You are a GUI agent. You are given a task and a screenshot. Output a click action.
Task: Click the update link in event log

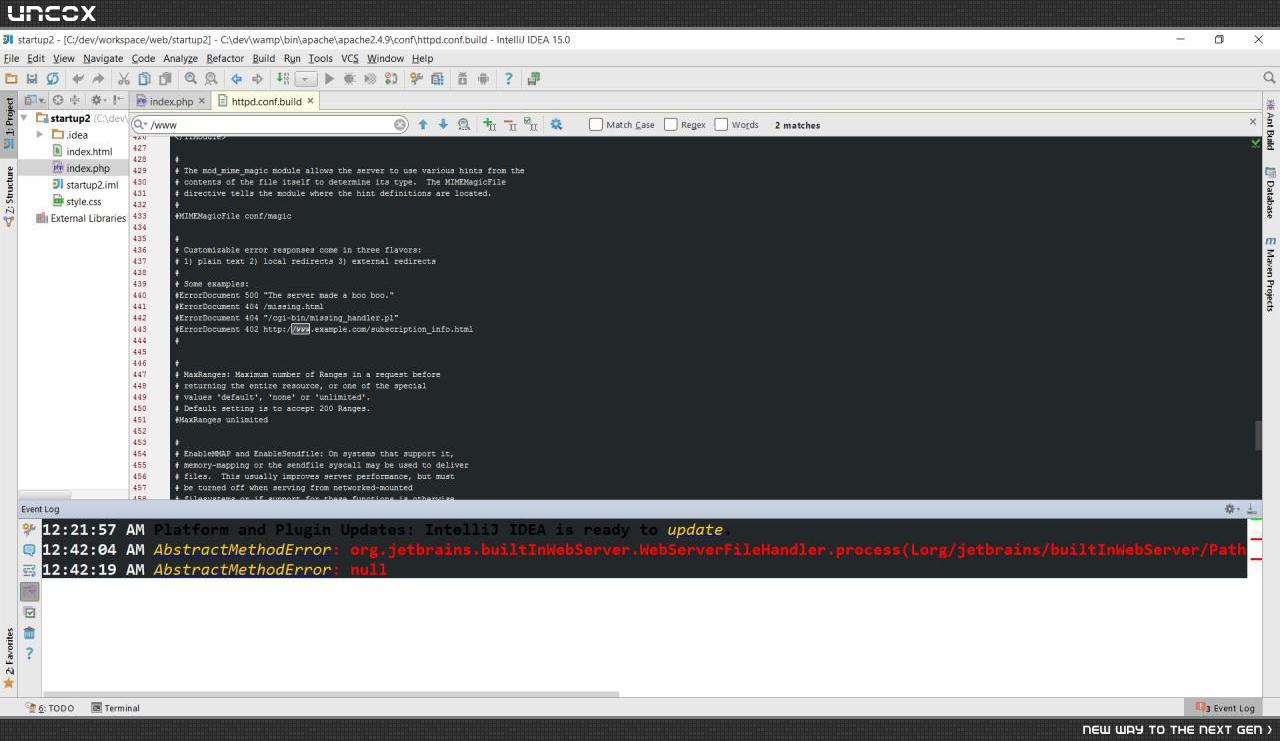coord(696,530)
